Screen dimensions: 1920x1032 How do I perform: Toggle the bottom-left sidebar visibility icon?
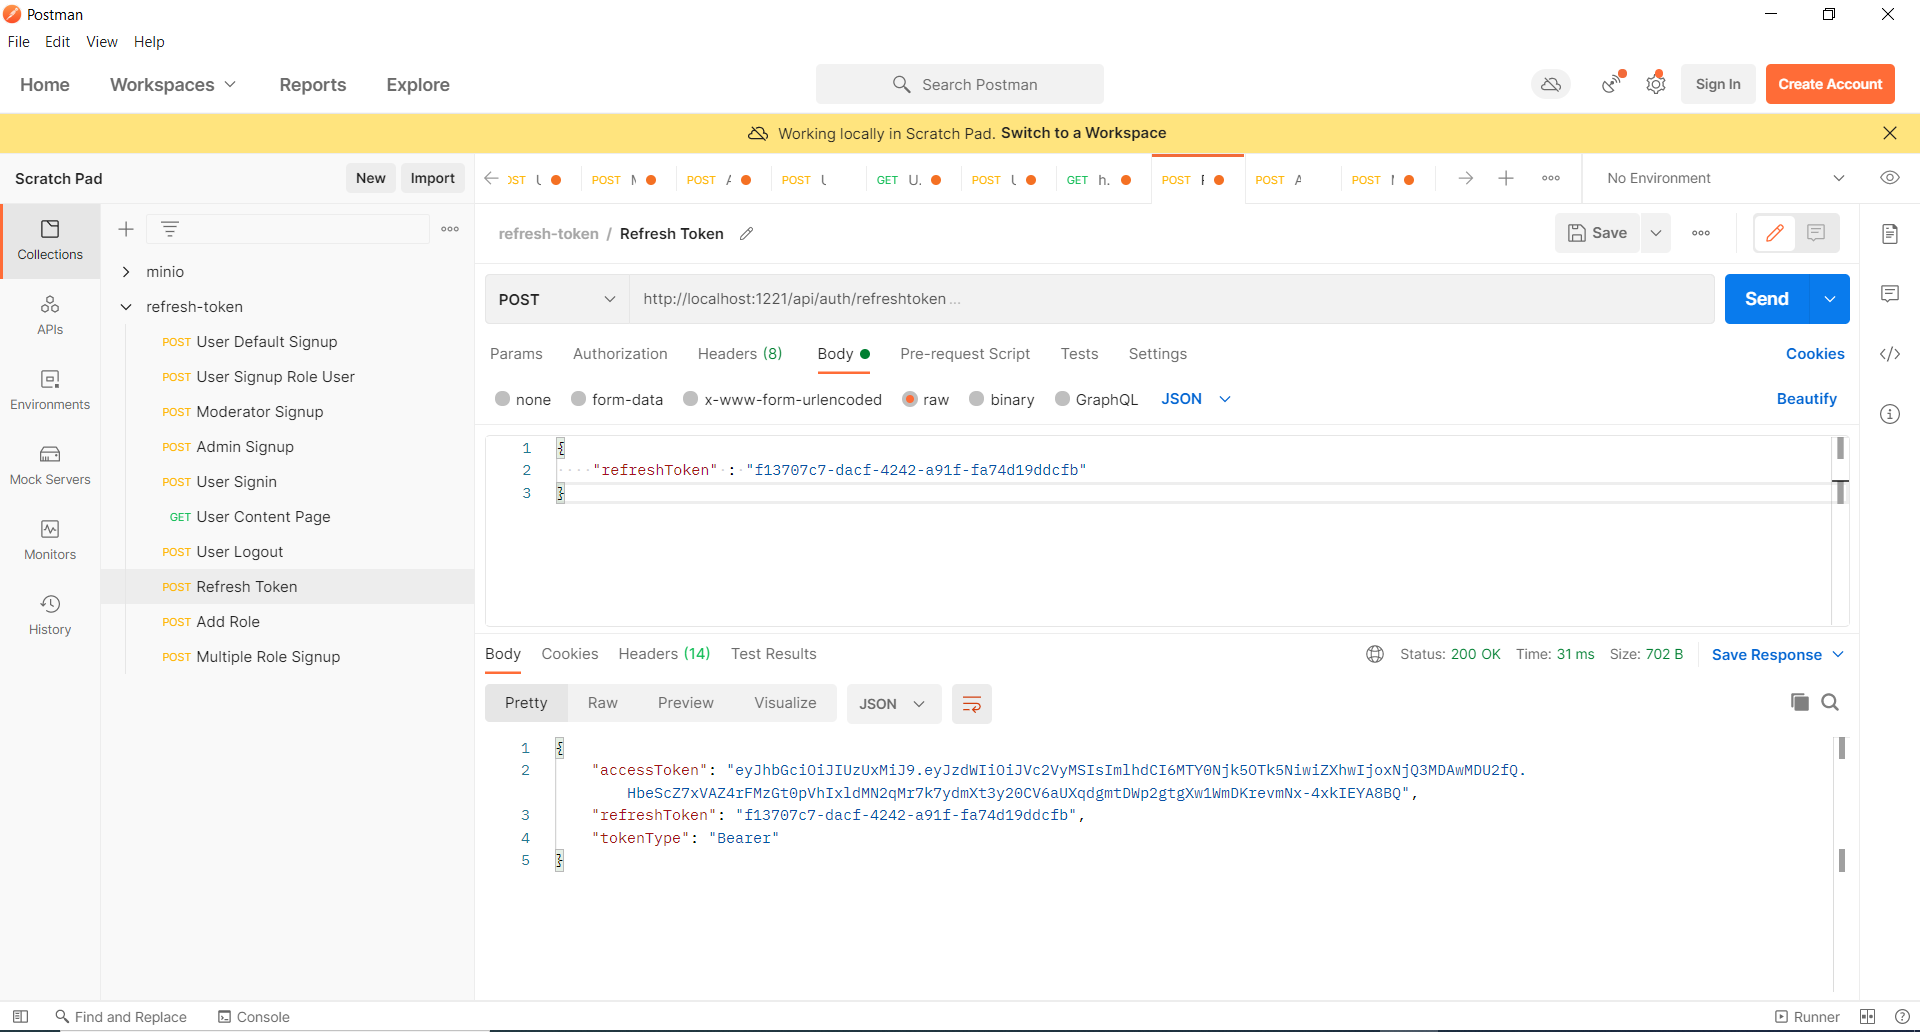[20, 1017]
